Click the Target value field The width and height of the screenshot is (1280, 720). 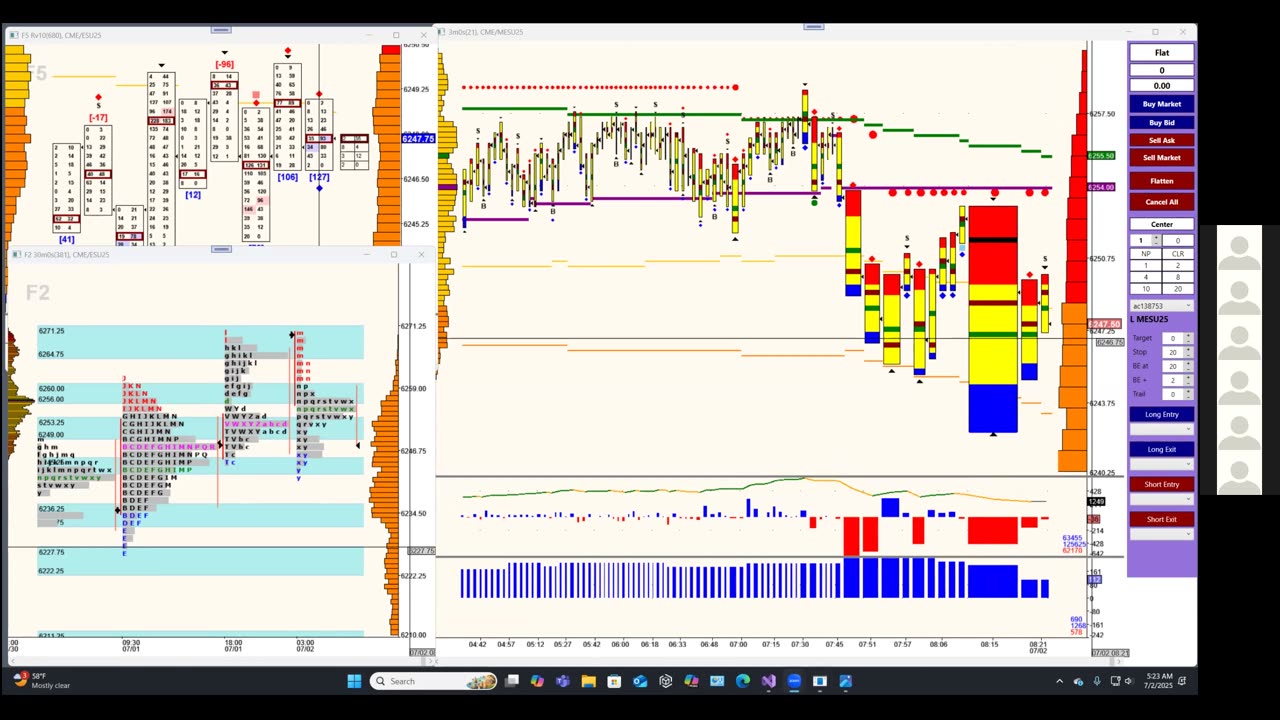[x=1173, y=338]
